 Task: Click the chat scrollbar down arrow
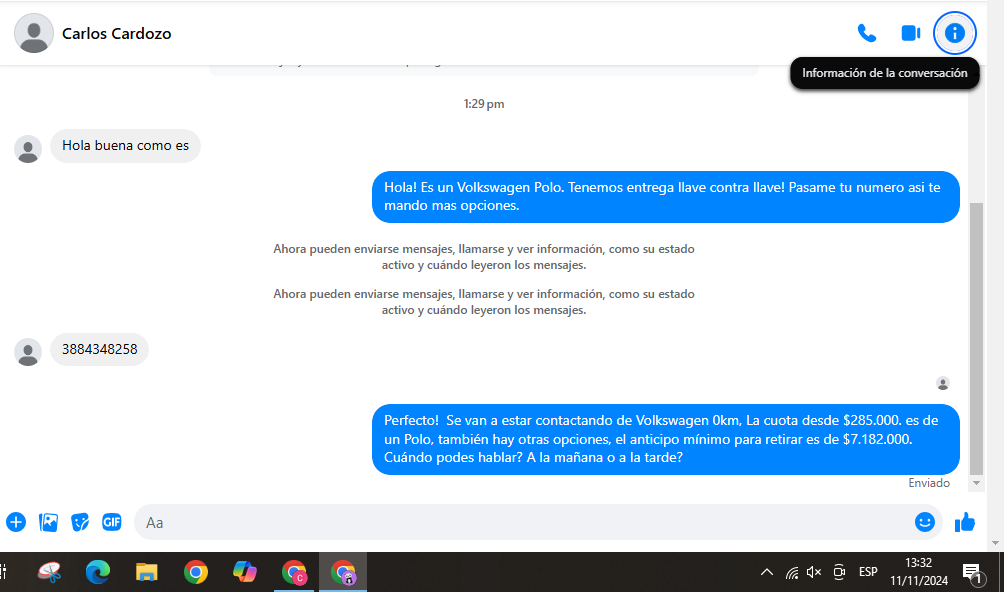[x=976, y=483]
